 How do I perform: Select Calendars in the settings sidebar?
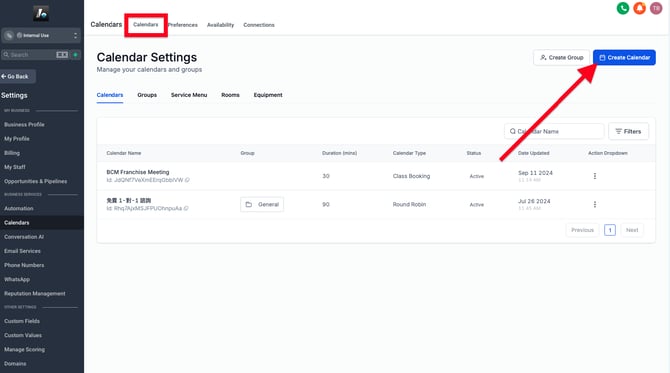tap(41, 223)
